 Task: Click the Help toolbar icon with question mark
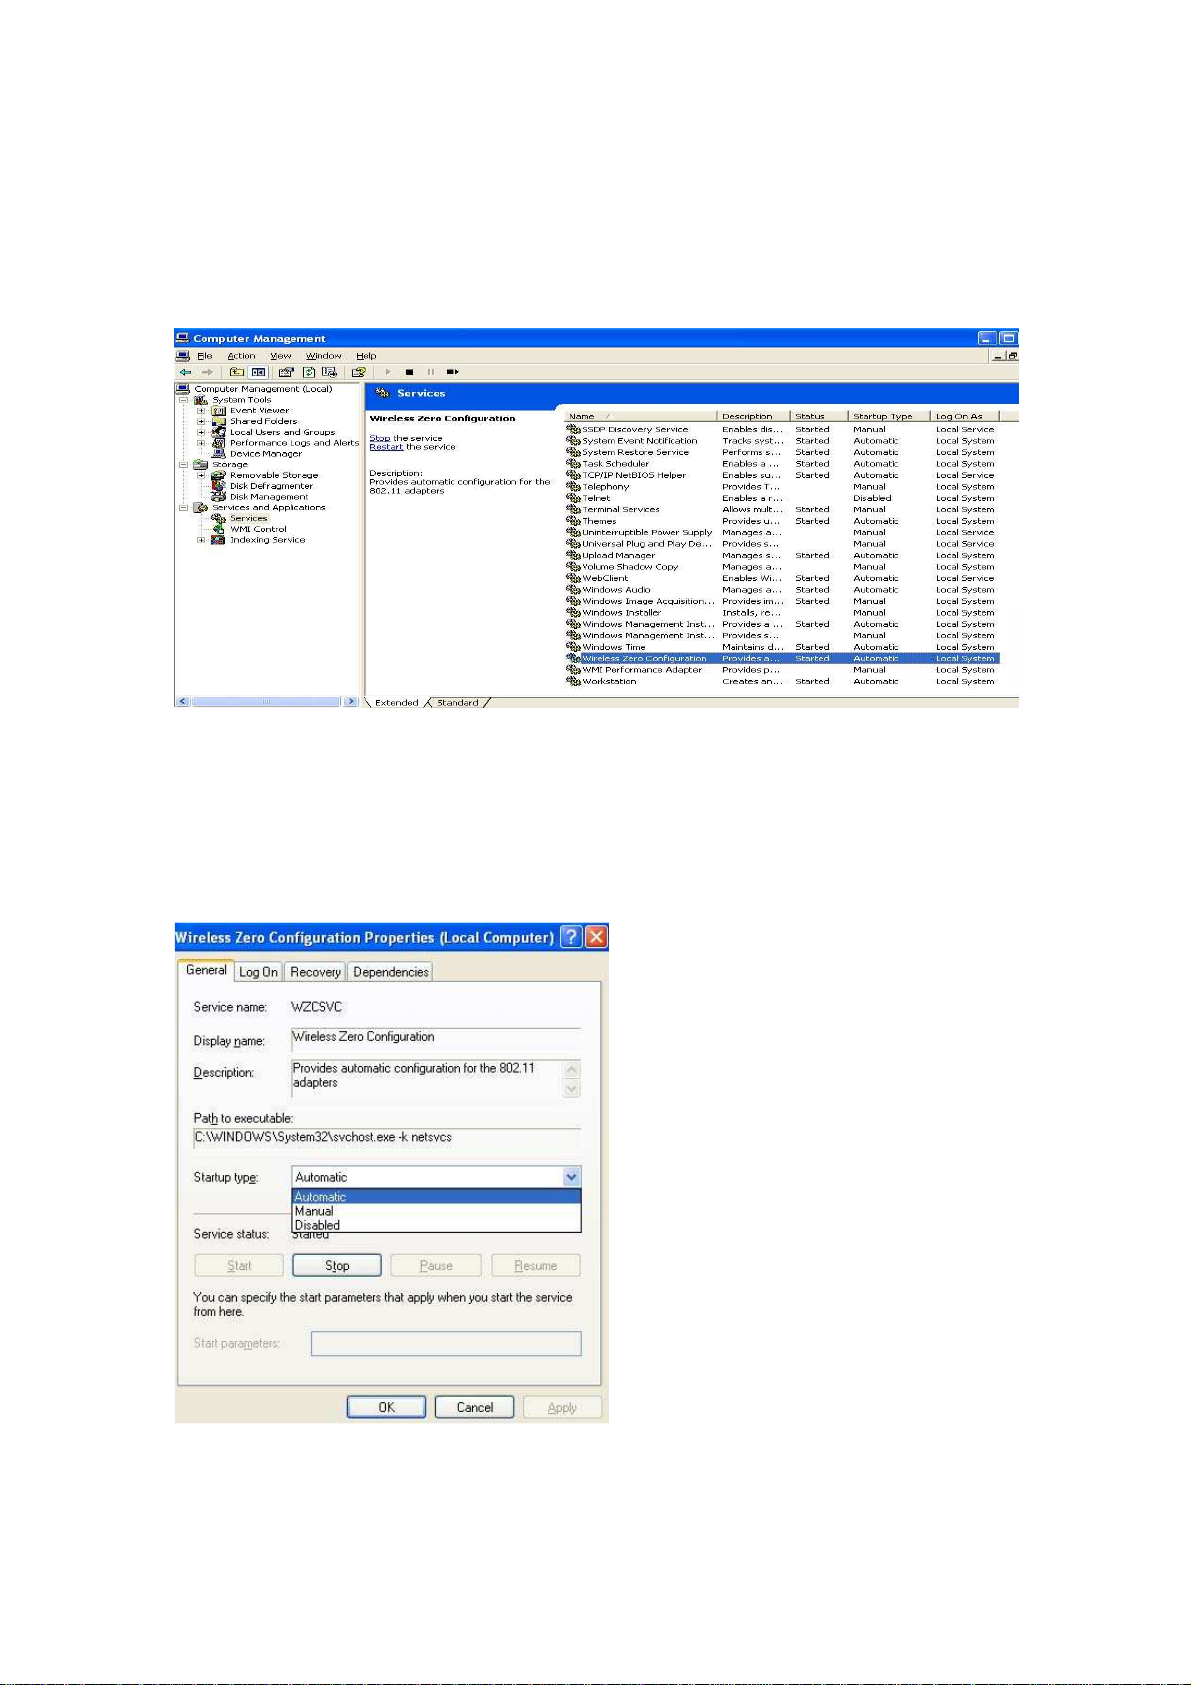pyautogui.click(x=358, y=372)
